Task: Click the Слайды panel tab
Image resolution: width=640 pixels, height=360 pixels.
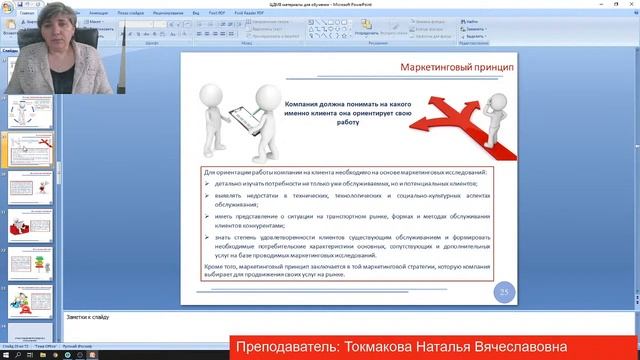Action: click(9, 51)
